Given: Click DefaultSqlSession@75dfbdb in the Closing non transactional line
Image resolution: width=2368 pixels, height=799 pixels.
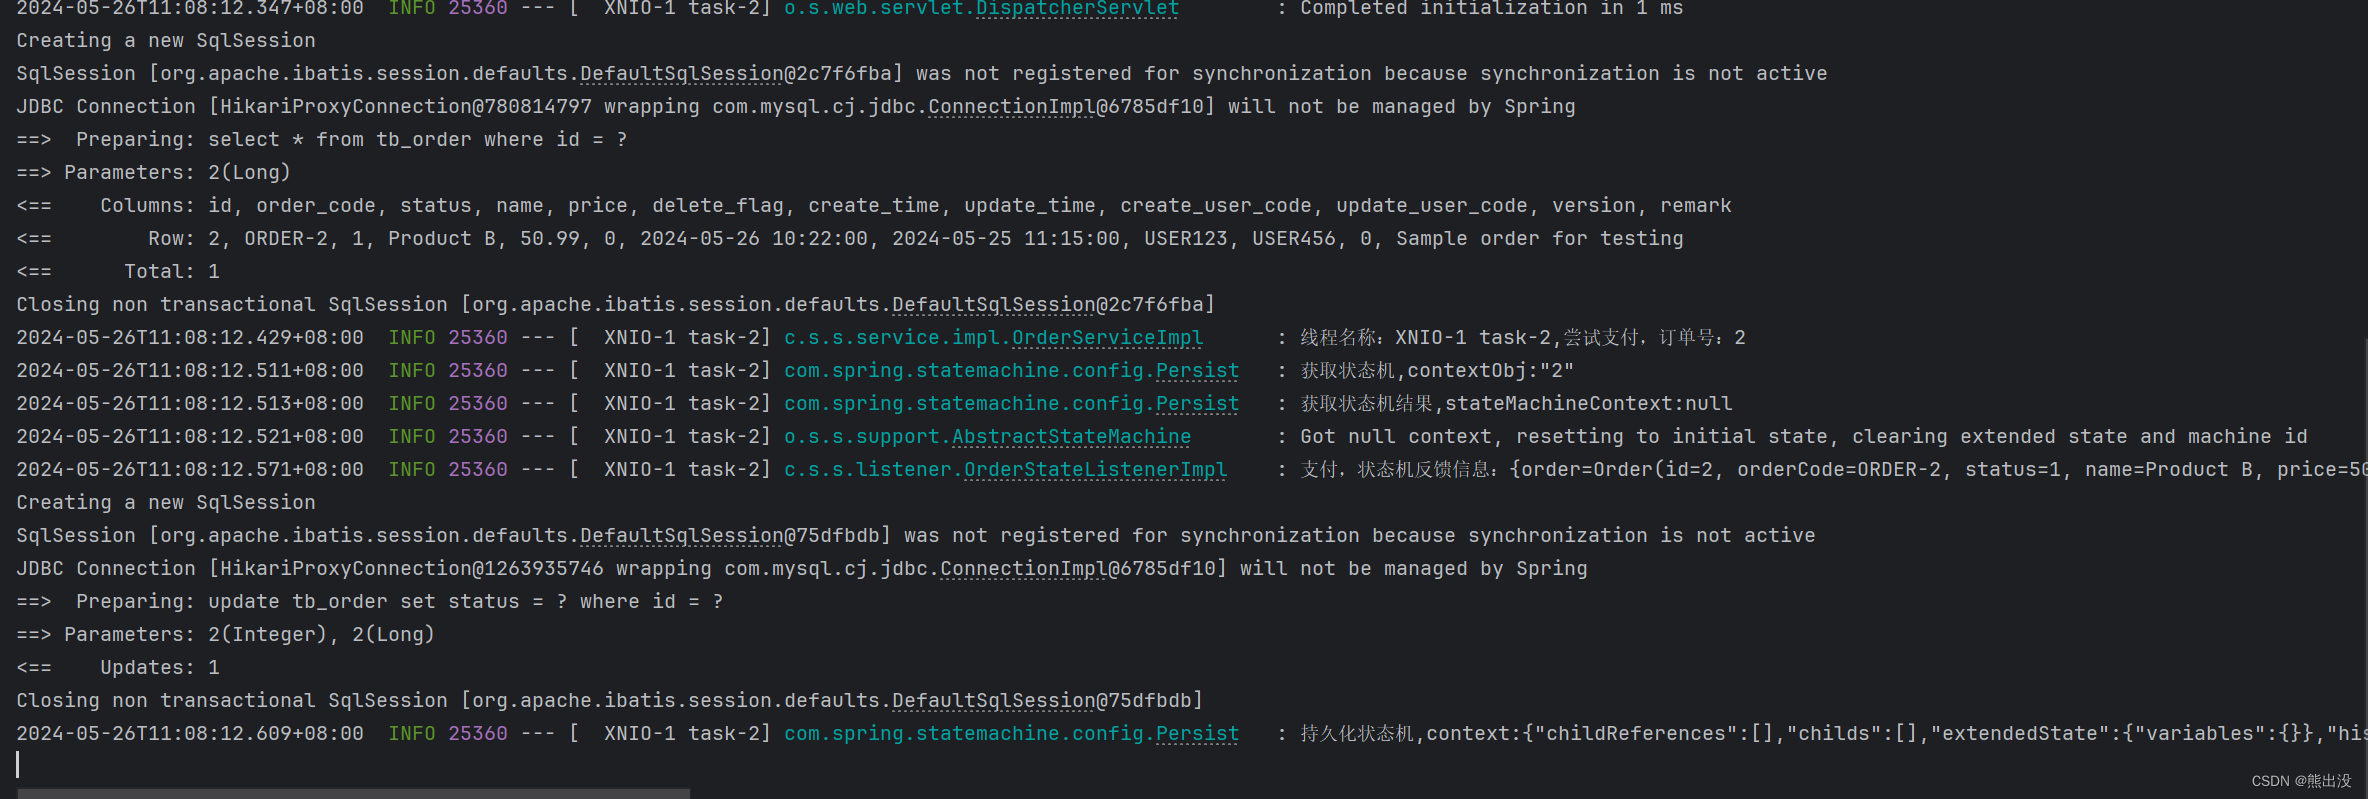Looking at the screenshot, I should (x=1041, y=701).
